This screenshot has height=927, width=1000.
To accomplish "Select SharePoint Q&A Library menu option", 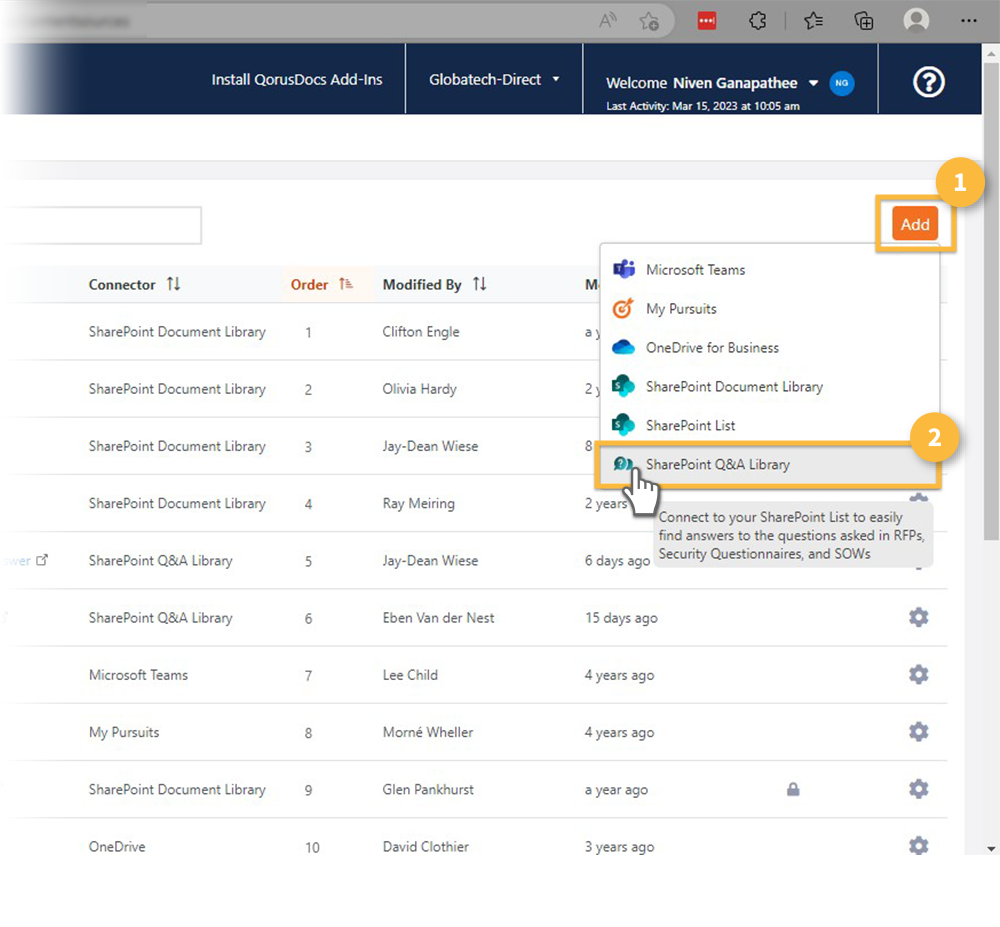I will pos(767,464).
